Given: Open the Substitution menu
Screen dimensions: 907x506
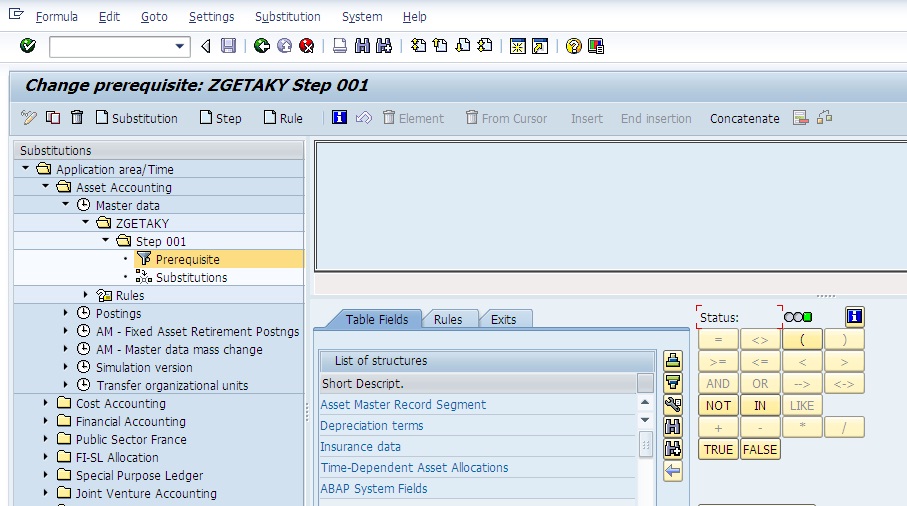Looking at the screenshot, I should 287,17.
